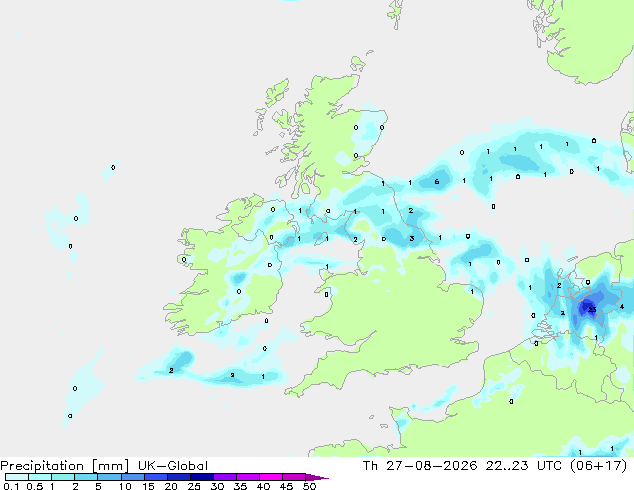The height and width of the screenshot is (490, 634).
Task: Click the 45–50 mm legend color swatch
Action: point(294,477)
